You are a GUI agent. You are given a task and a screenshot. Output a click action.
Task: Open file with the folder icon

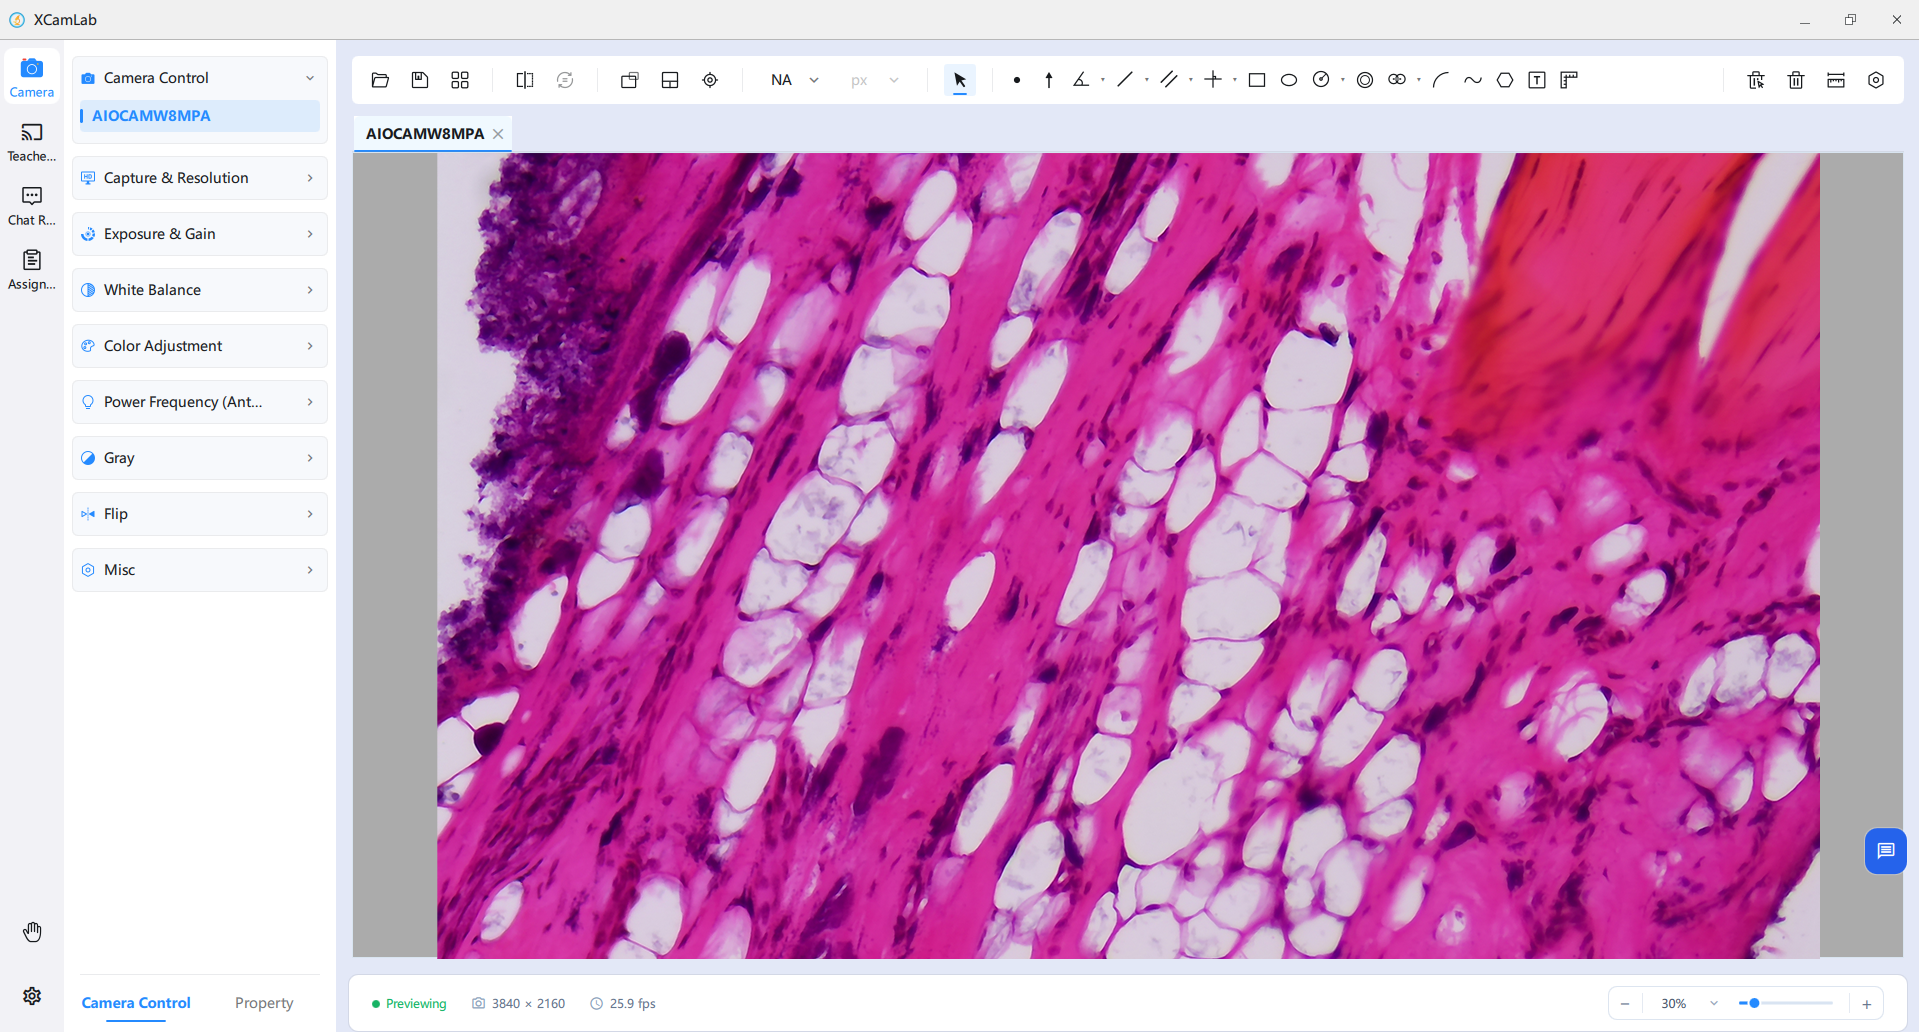tap(380, 80)
